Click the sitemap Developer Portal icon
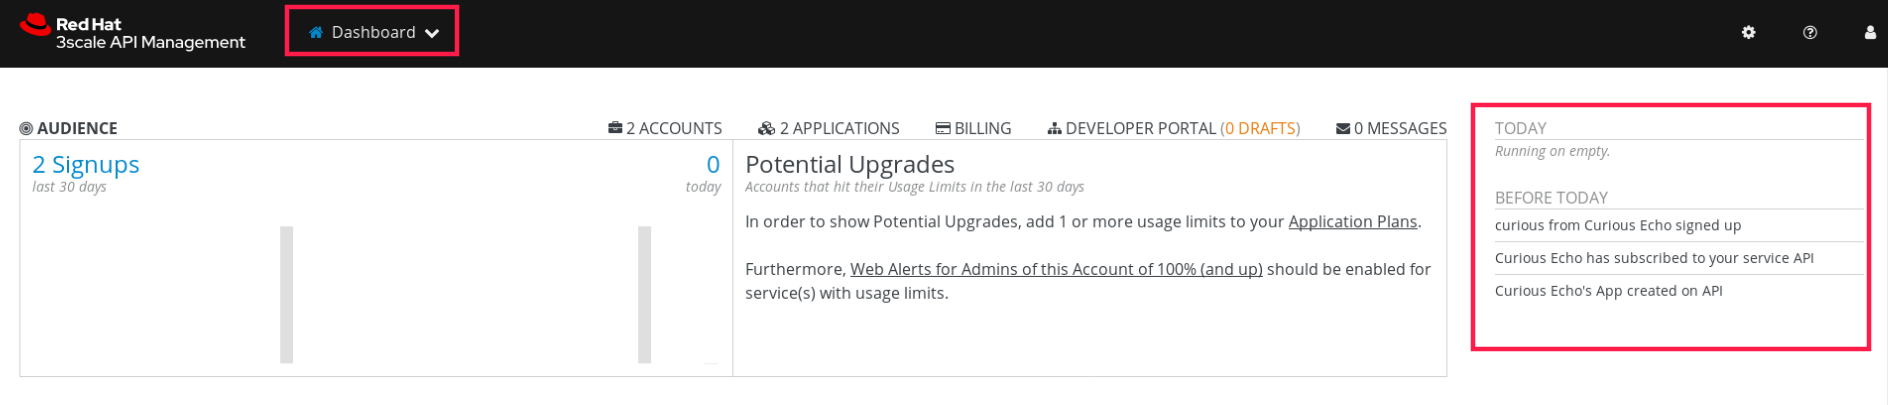Image resolution: width=1888 pixels, height=405 pixels. click(1054, 128)
